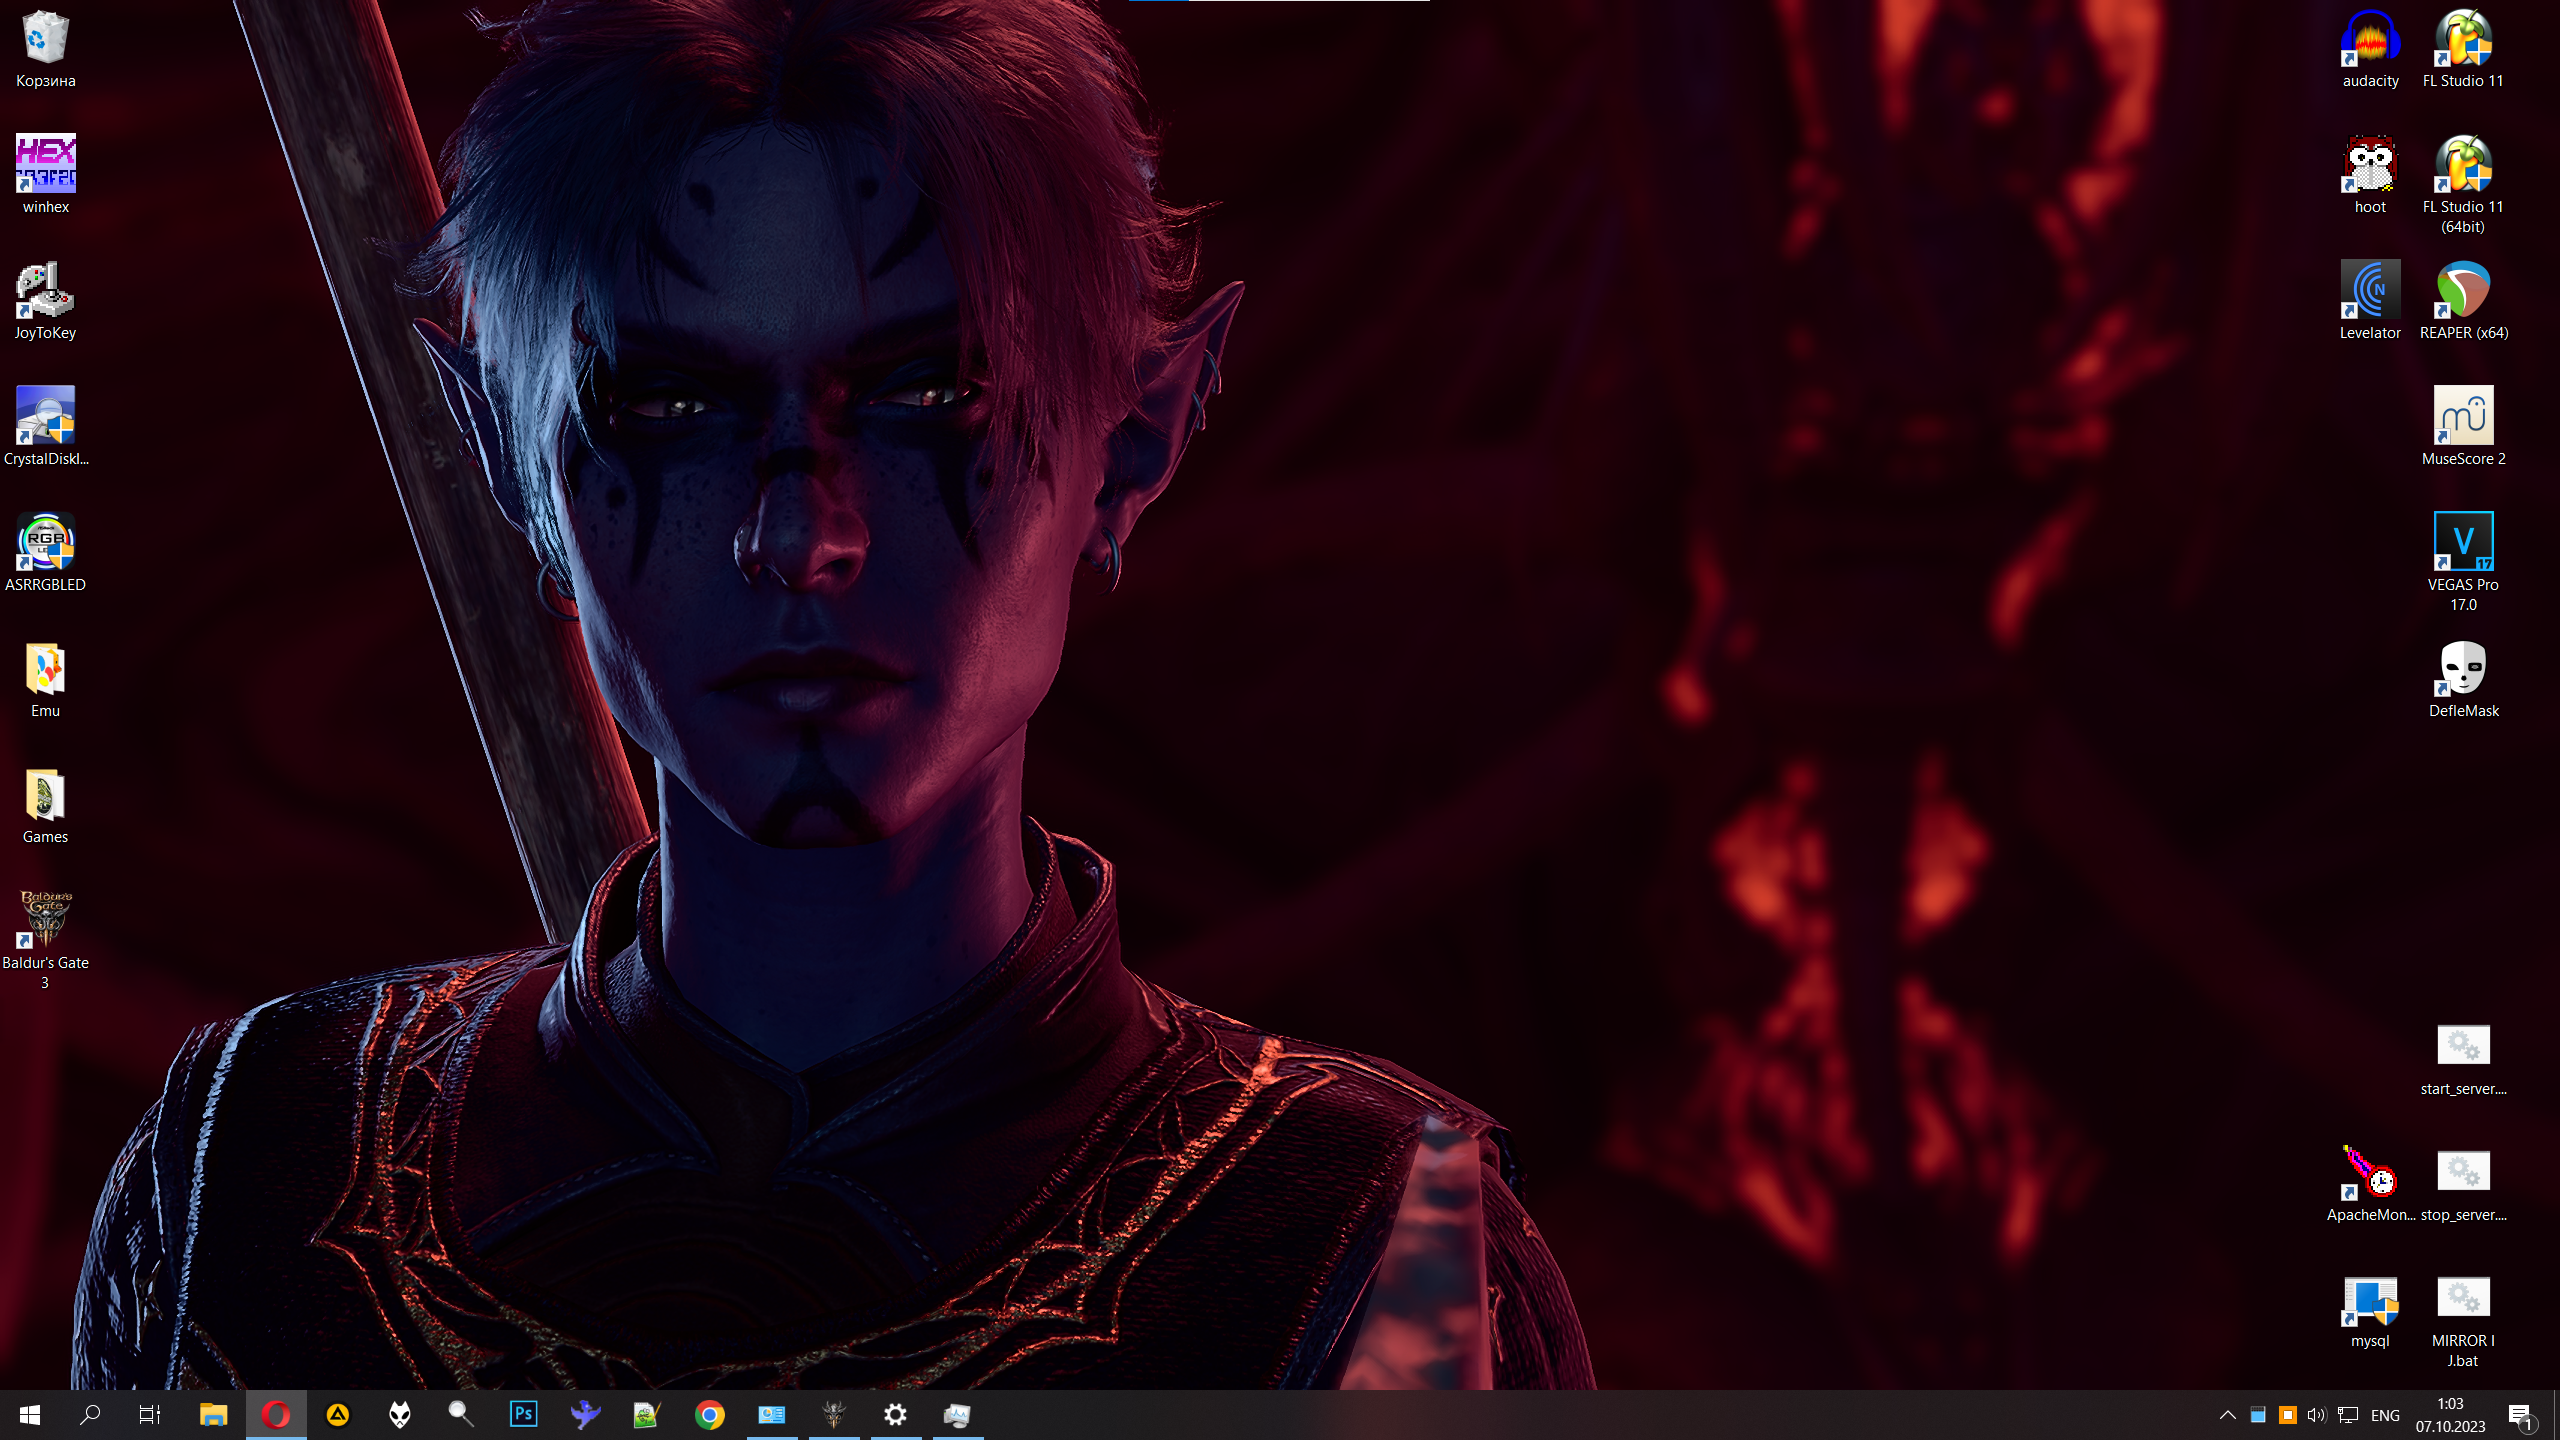Switch input language via ENG indicator
This screenshot has width=2560, height=1440.
(x=2385, y=1414)
